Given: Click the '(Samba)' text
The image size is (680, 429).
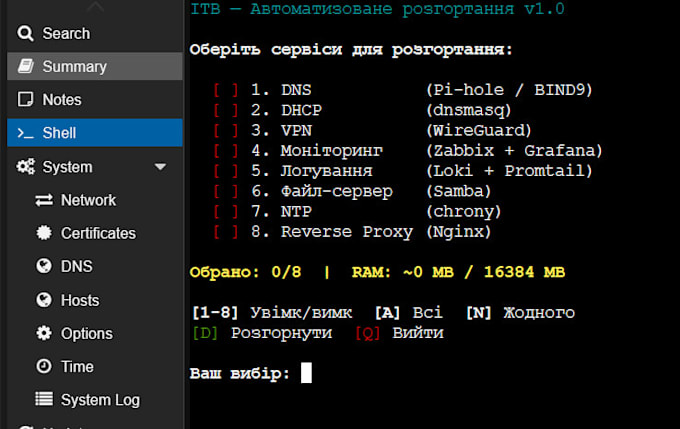Looking at the screenshot, I should [459, 191].
